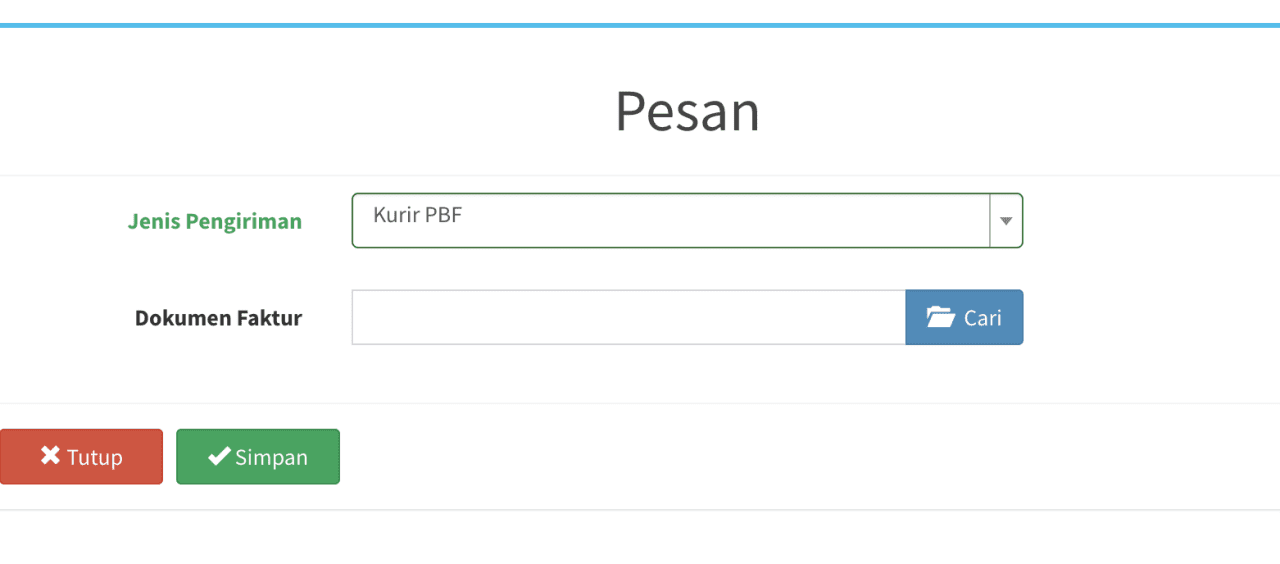Close the dialog with red Tutup button

tap(81, 457)
